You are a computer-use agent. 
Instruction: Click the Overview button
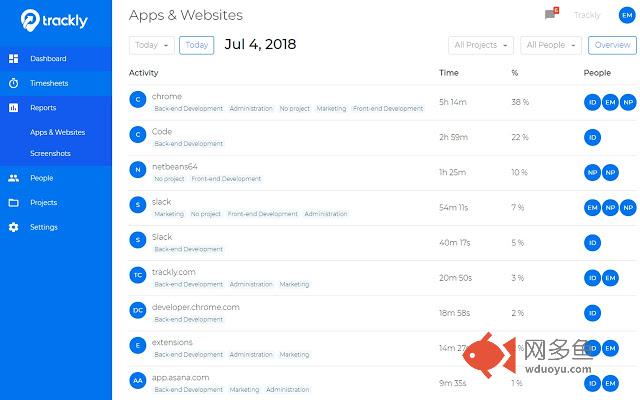point(612,45)
